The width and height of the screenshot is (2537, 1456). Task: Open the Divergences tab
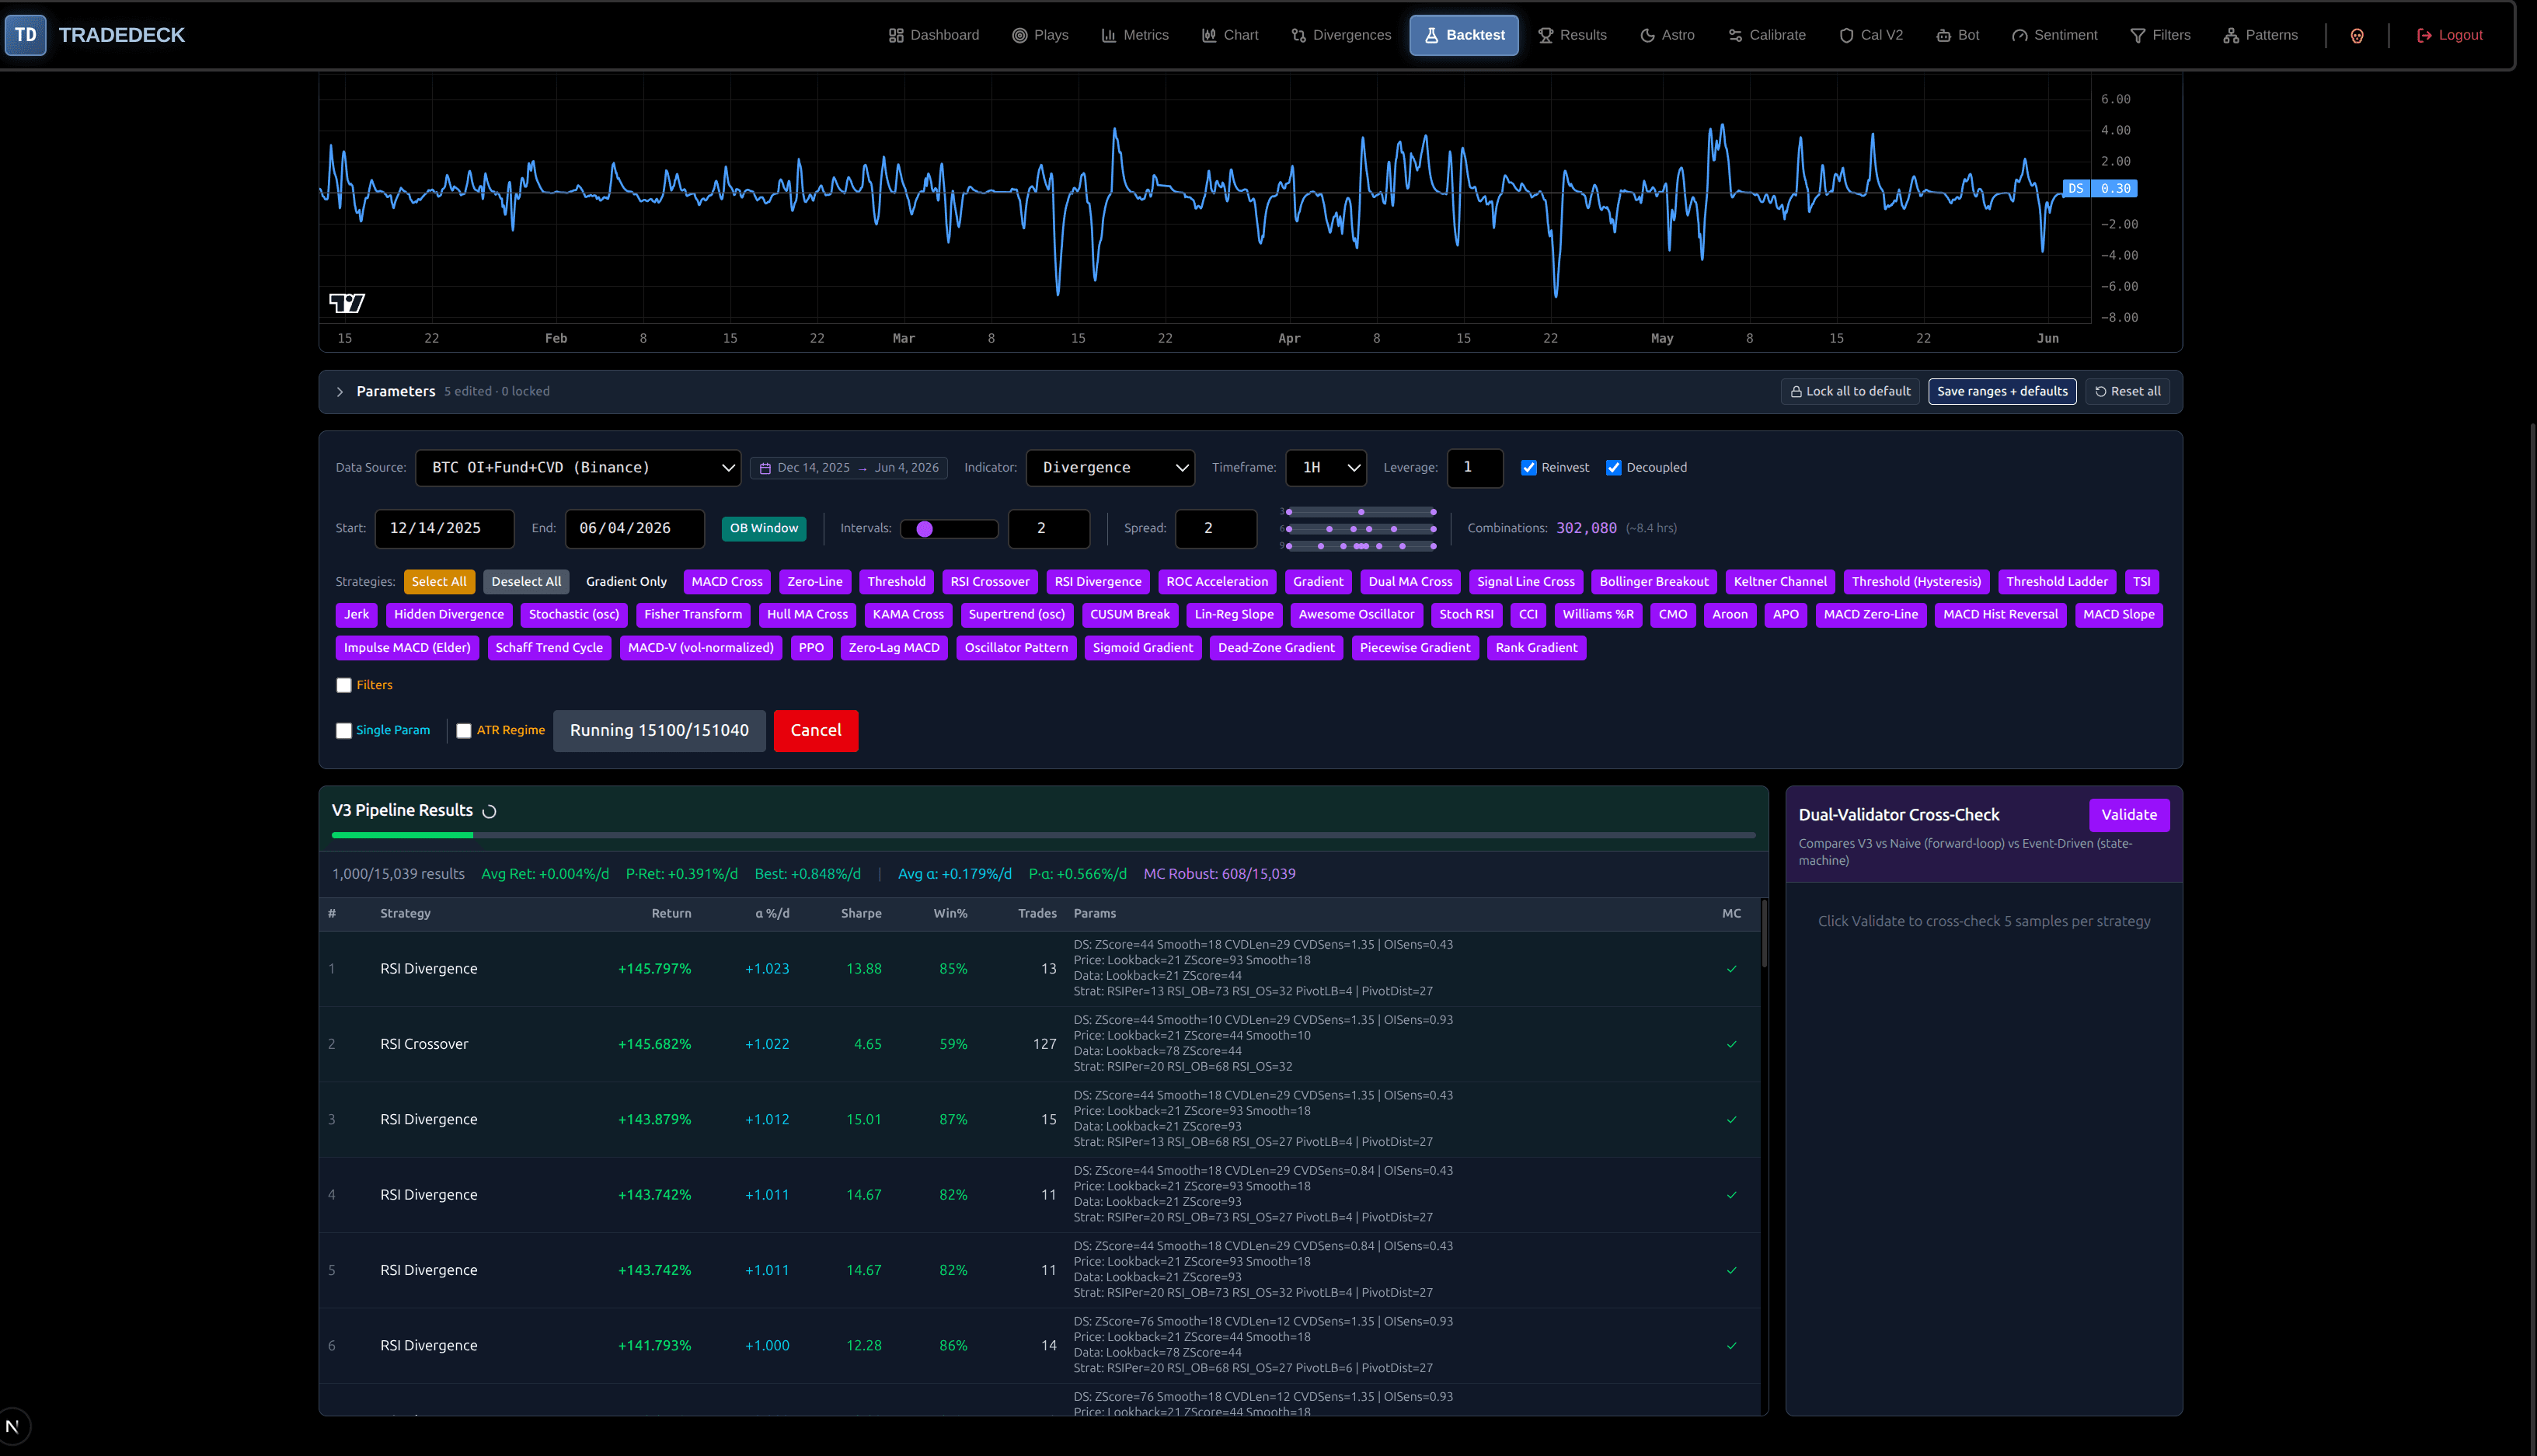click(1341, 35)
